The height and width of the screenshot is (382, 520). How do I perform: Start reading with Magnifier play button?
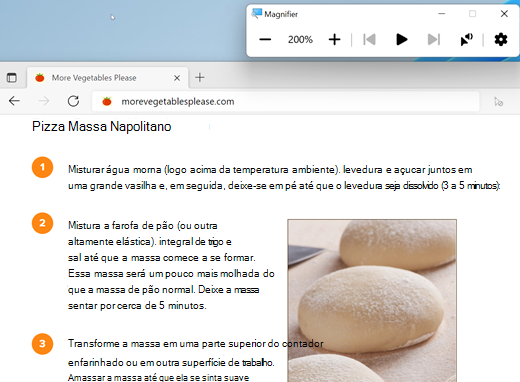click(x=402, y=40)
